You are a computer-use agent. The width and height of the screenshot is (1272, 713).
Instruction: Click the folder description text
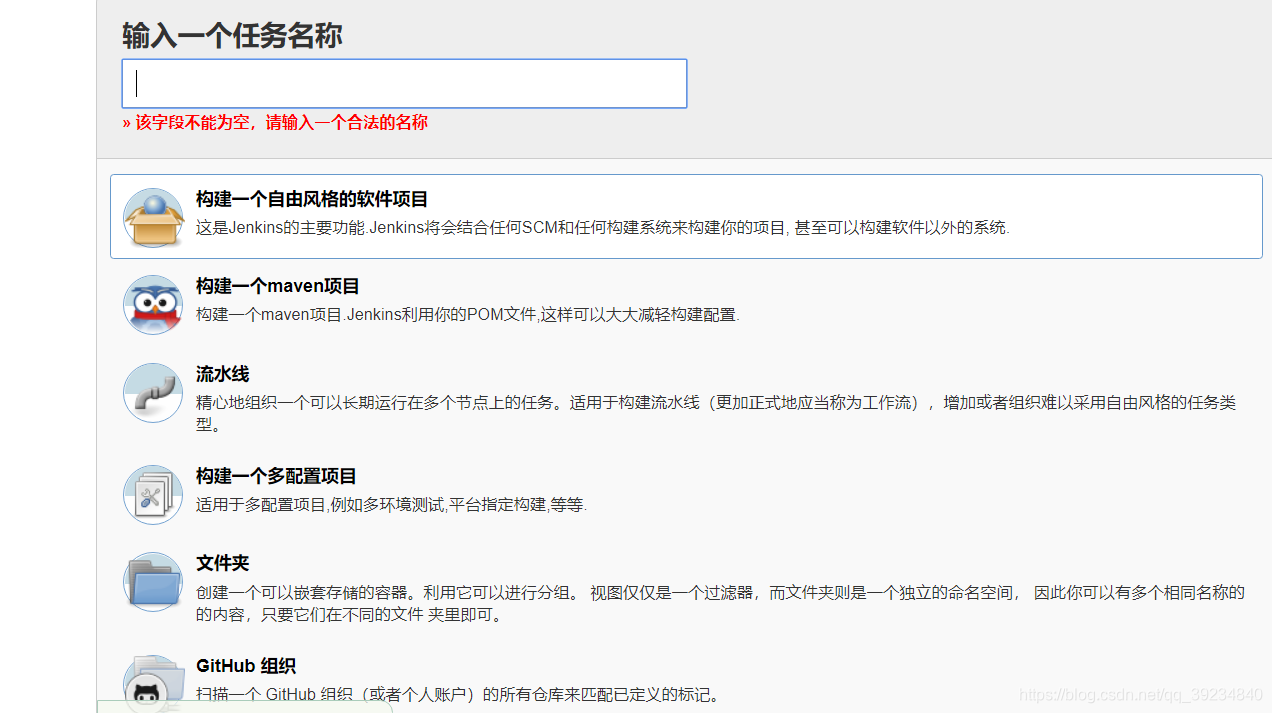click(x=720, y=603)
